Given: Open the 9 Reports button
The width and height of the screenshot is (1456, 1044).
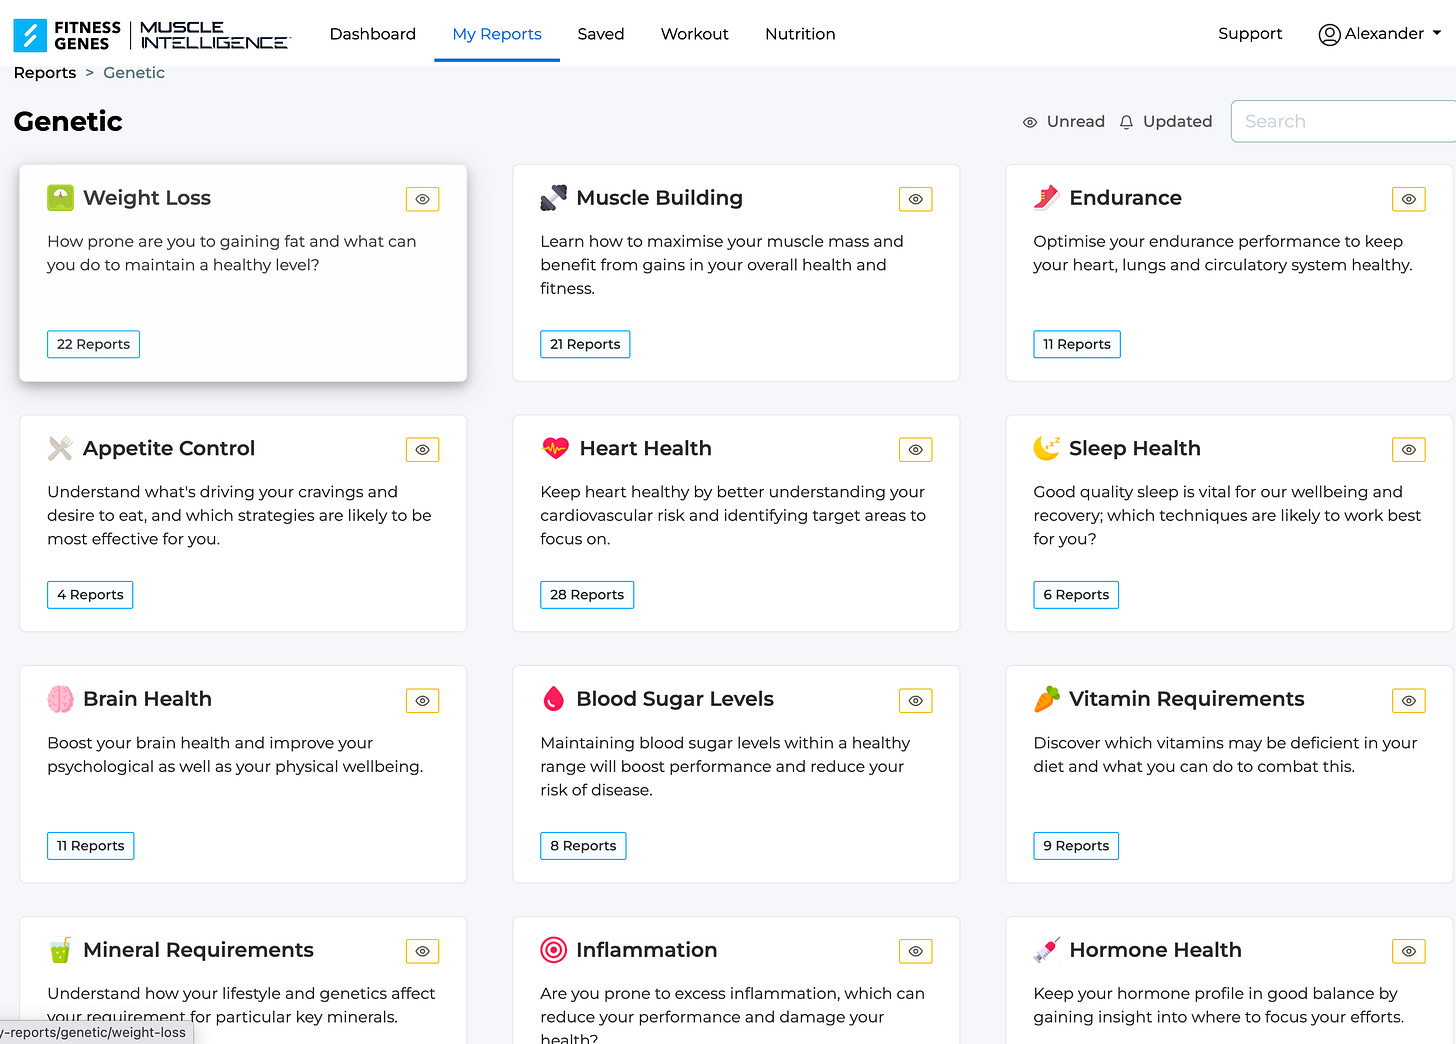Looking at the screenshot, I should [1076, 846].
